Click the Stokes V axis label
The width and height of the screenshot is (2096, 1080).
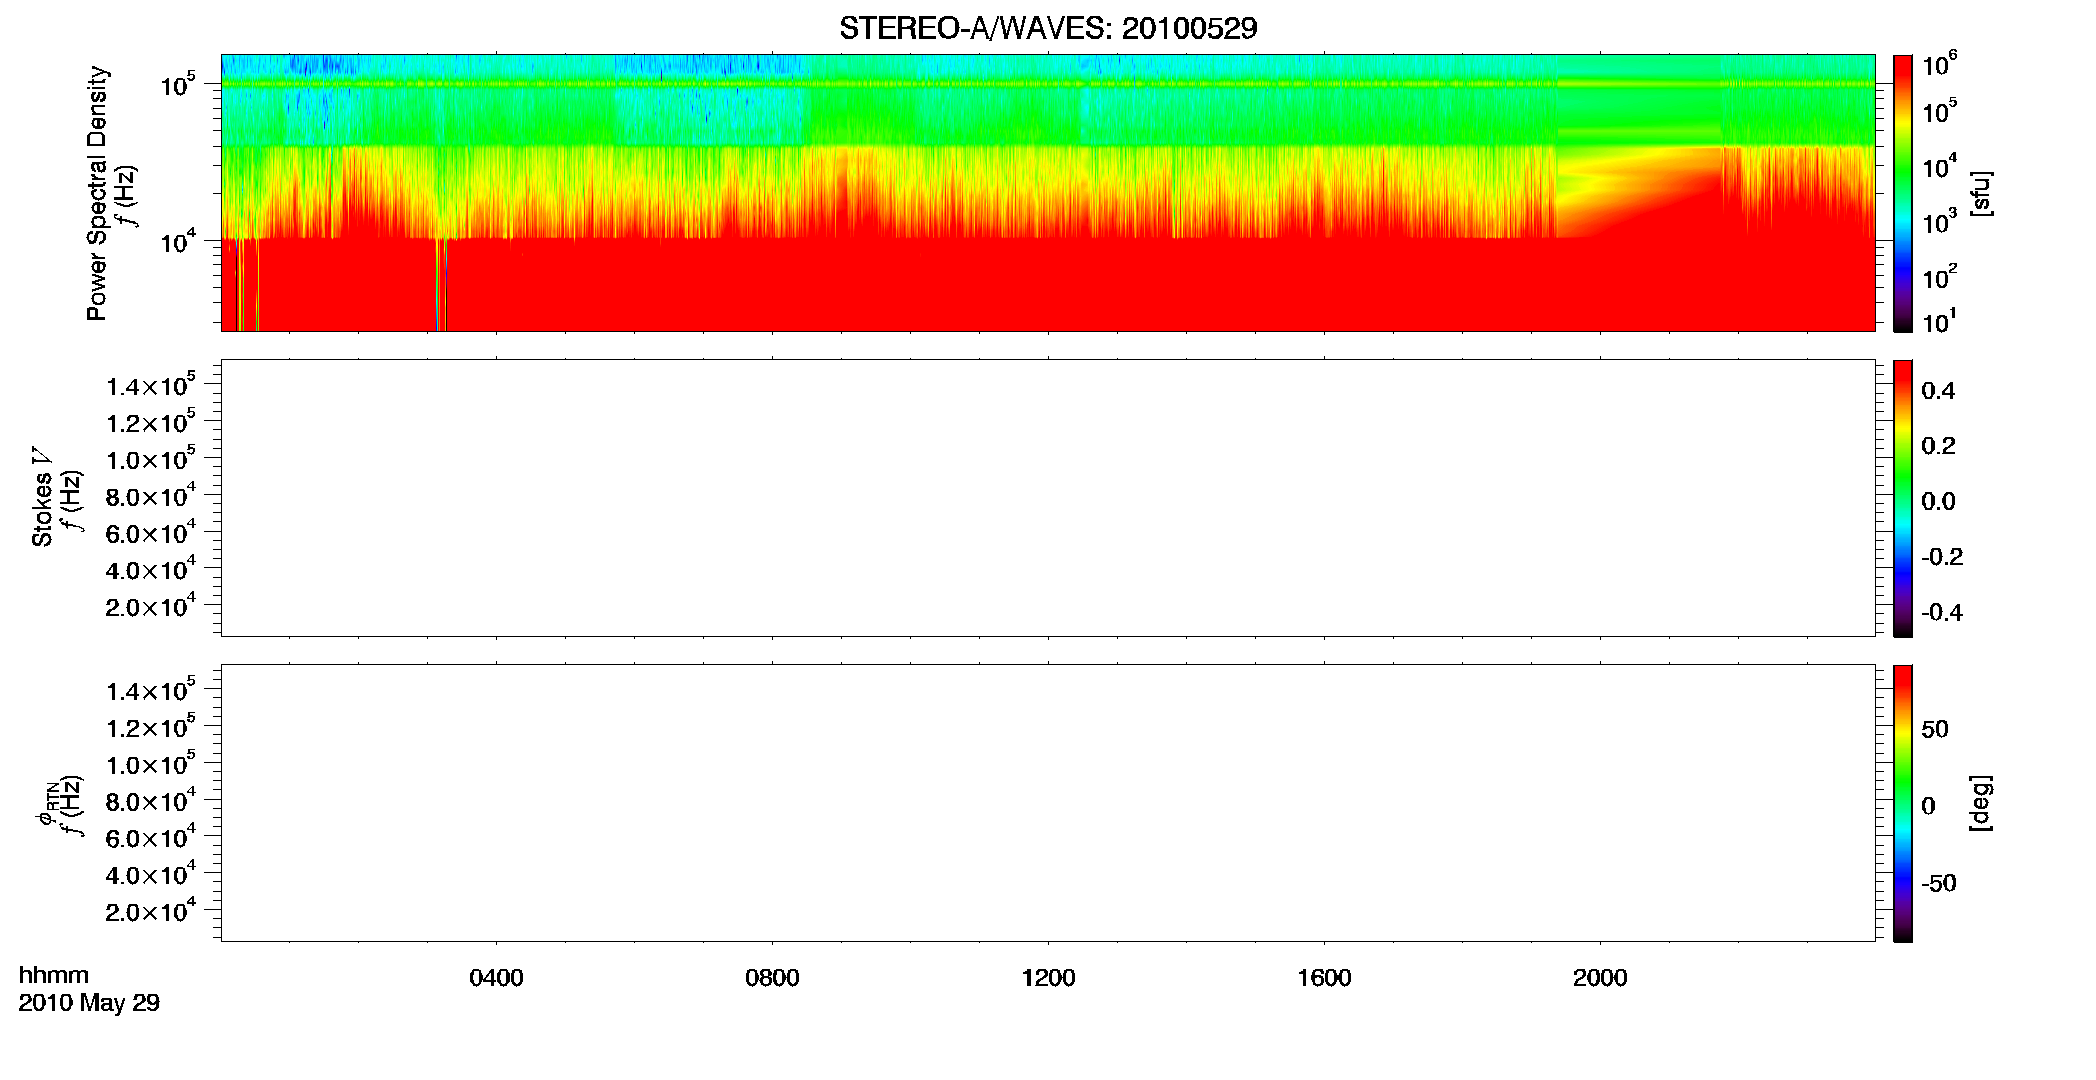[x=42, y=497]
